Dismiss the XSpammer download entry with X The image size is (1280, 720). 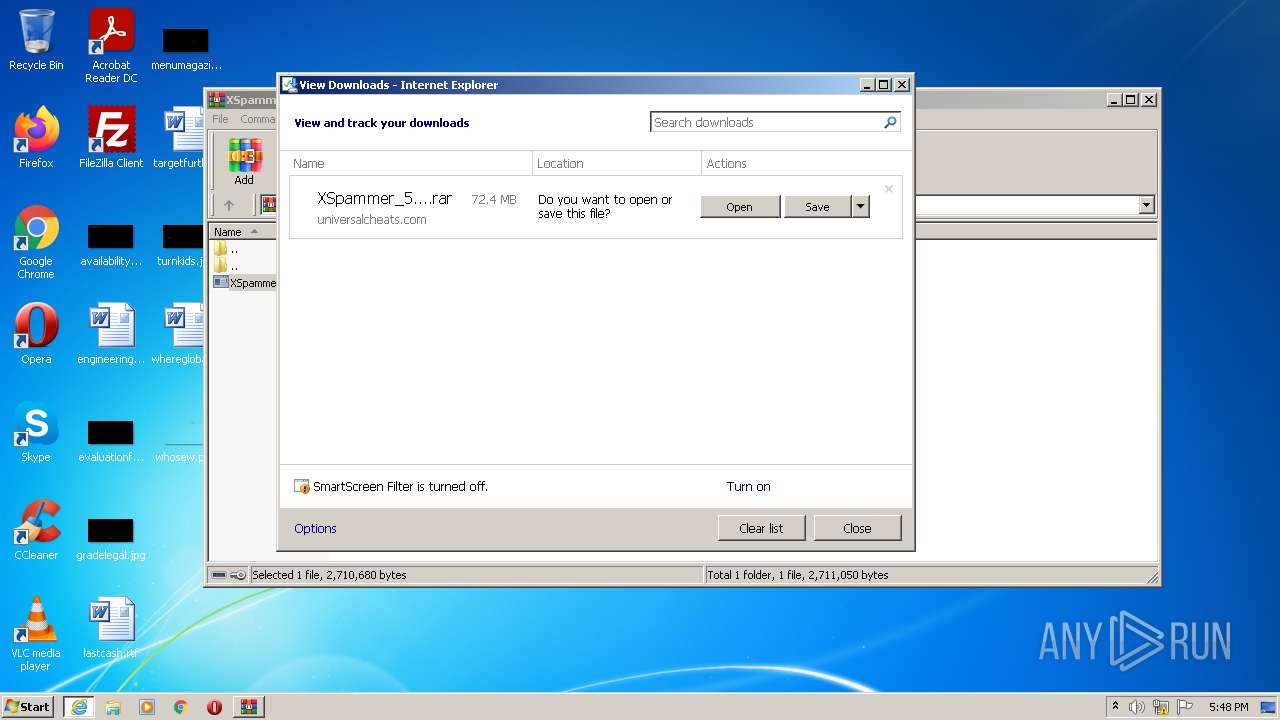(888, 189)
